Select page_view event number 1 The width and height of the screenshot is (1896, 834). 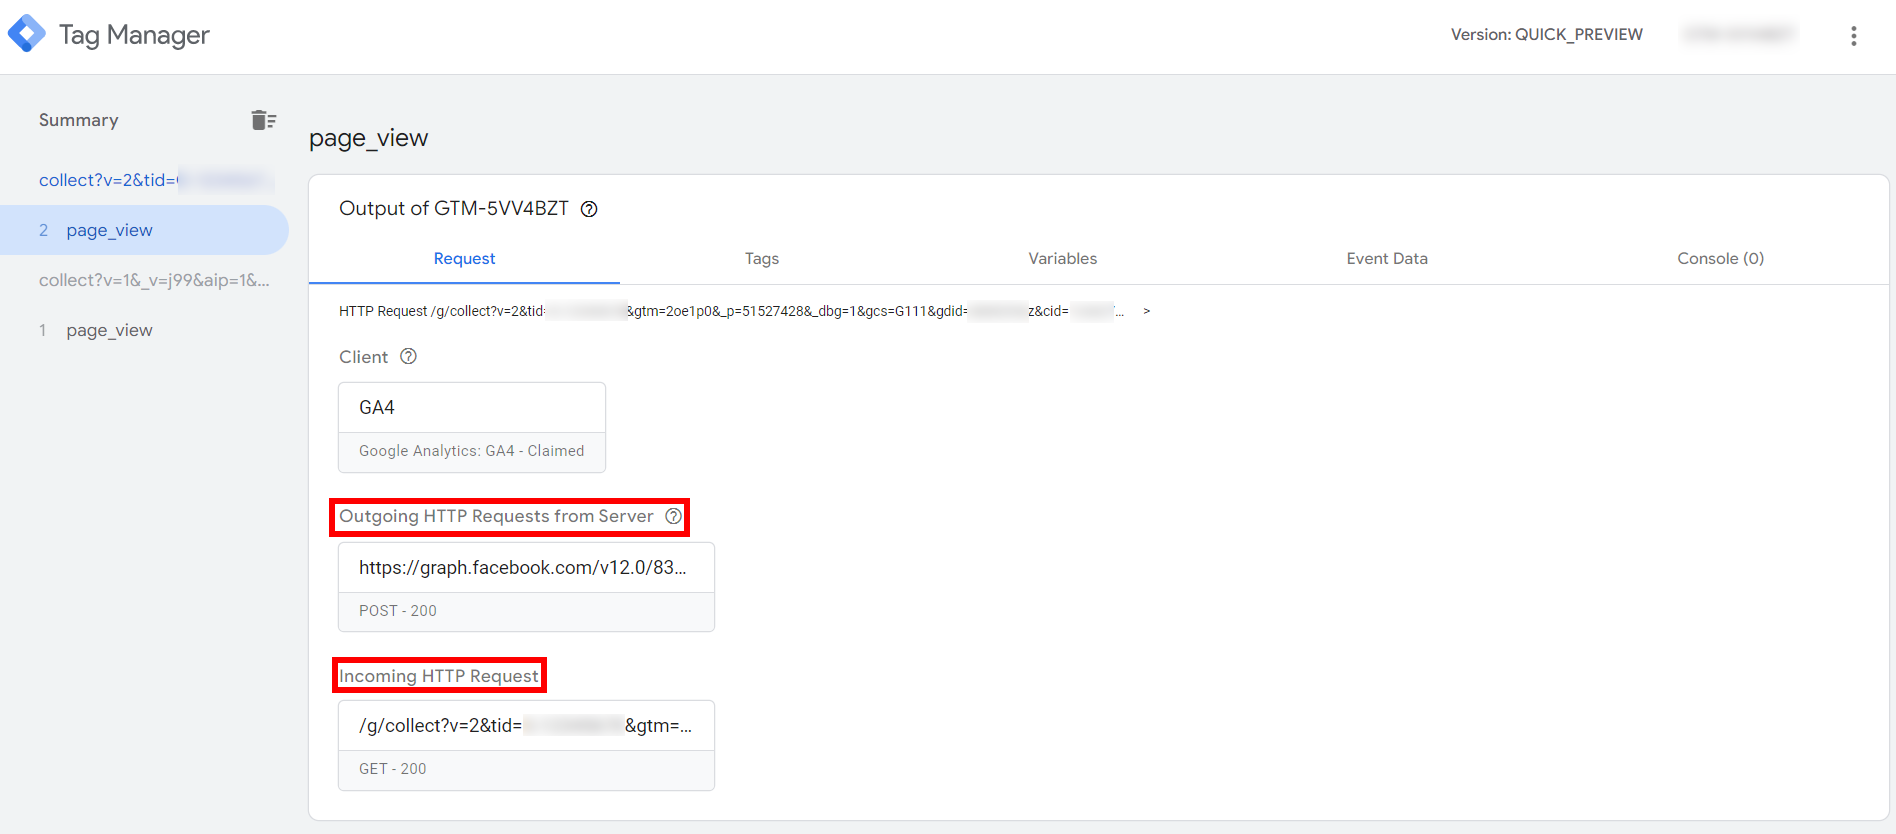click(109, 330)
